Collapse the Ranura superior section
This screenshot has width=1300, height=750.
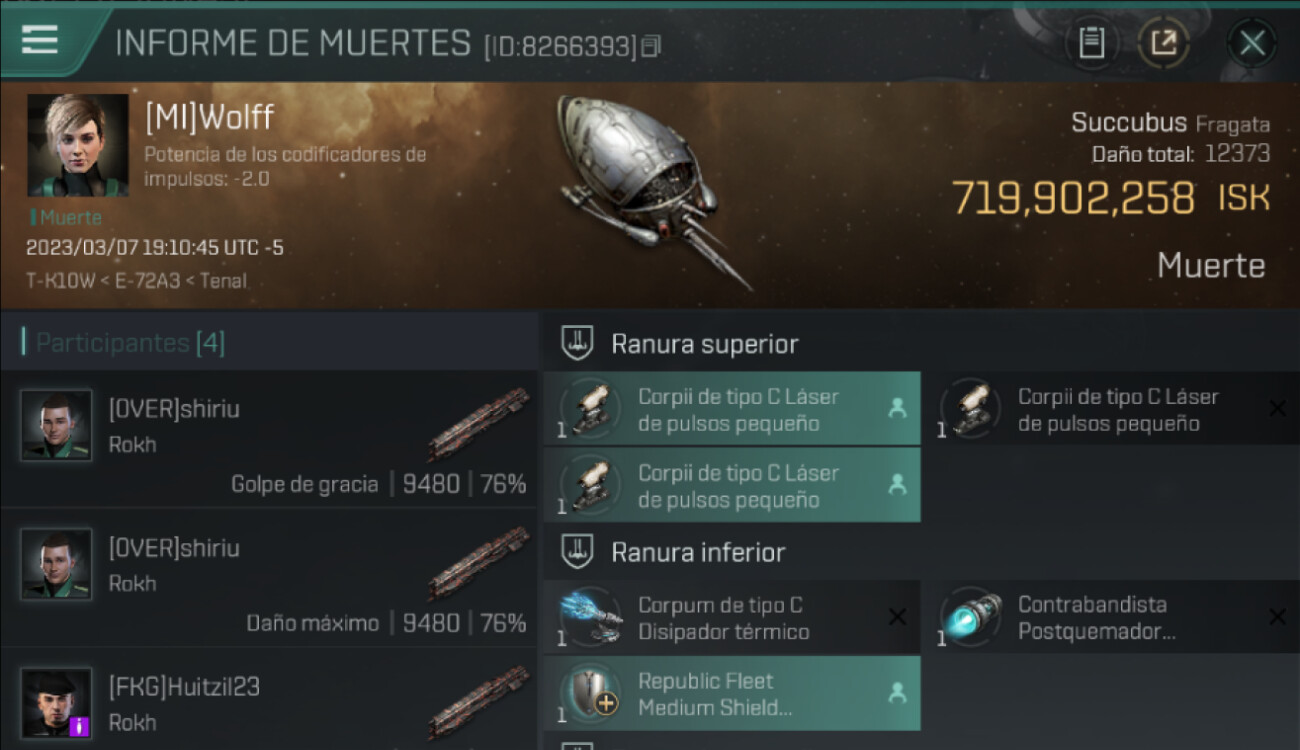pyautogui.click(x=705, y=344)
